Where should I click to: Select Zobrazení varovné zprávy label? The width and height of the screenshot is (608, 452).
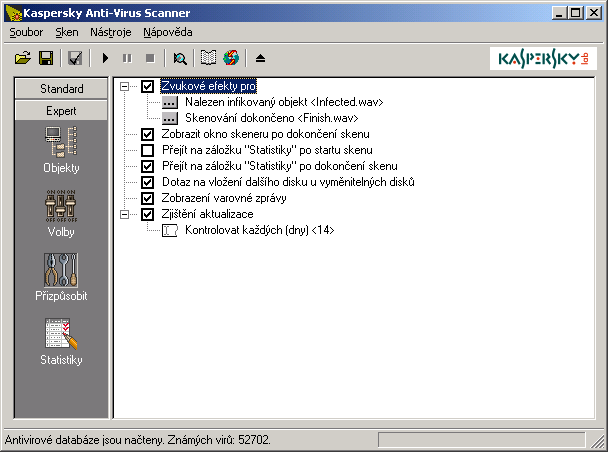click(x=224, y=198)
